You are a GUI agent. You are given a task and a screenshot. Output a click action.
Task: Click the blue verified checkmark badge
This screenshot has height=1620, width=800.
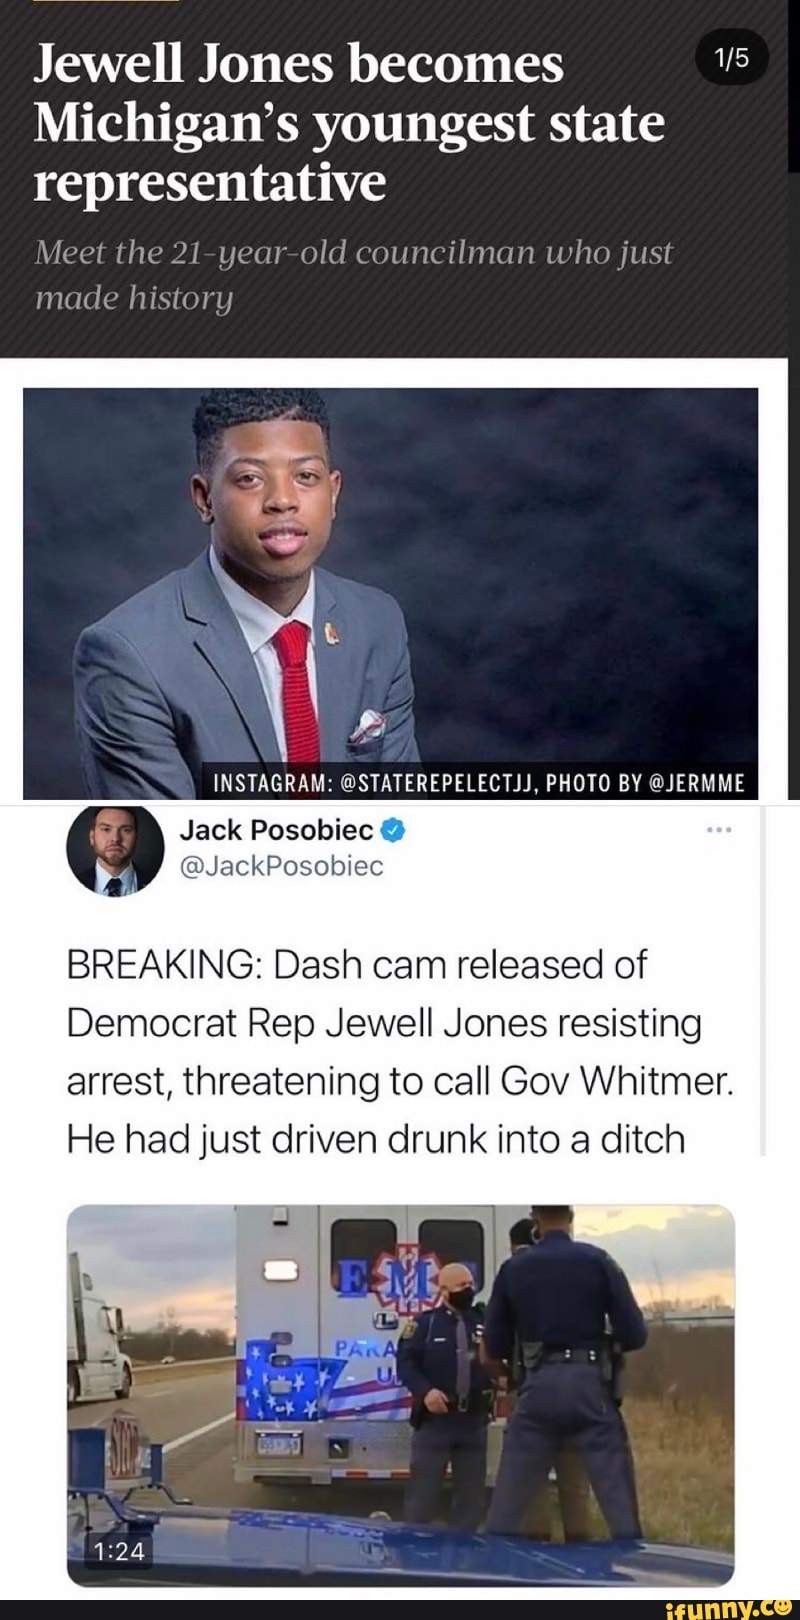point(394,829)
